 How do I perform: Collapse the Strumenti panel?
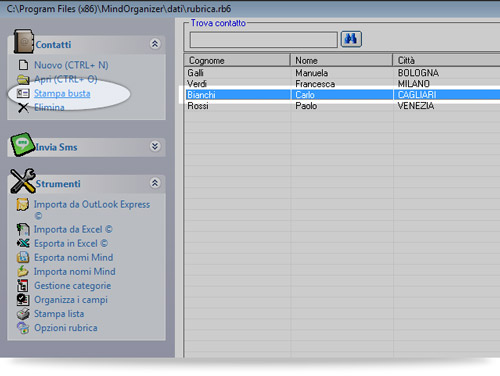(155, 183)
